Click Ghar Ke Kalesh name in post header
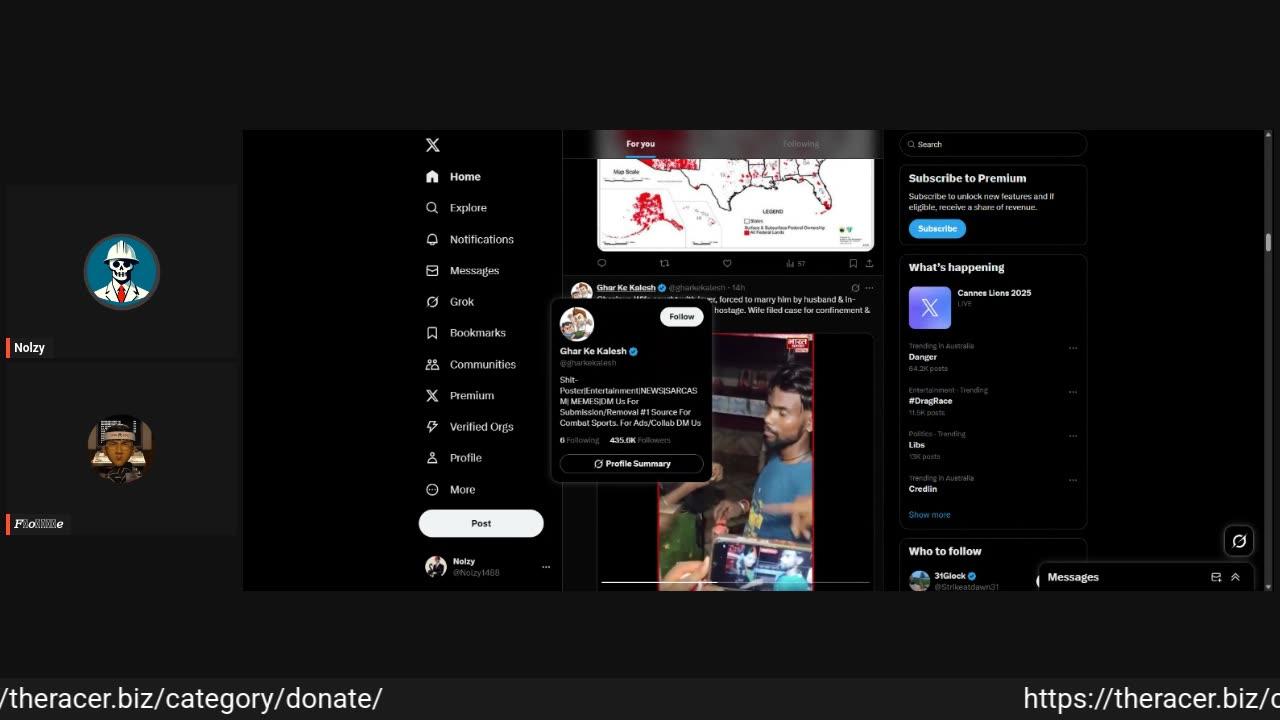1280x720 pixels. point(626,288)
